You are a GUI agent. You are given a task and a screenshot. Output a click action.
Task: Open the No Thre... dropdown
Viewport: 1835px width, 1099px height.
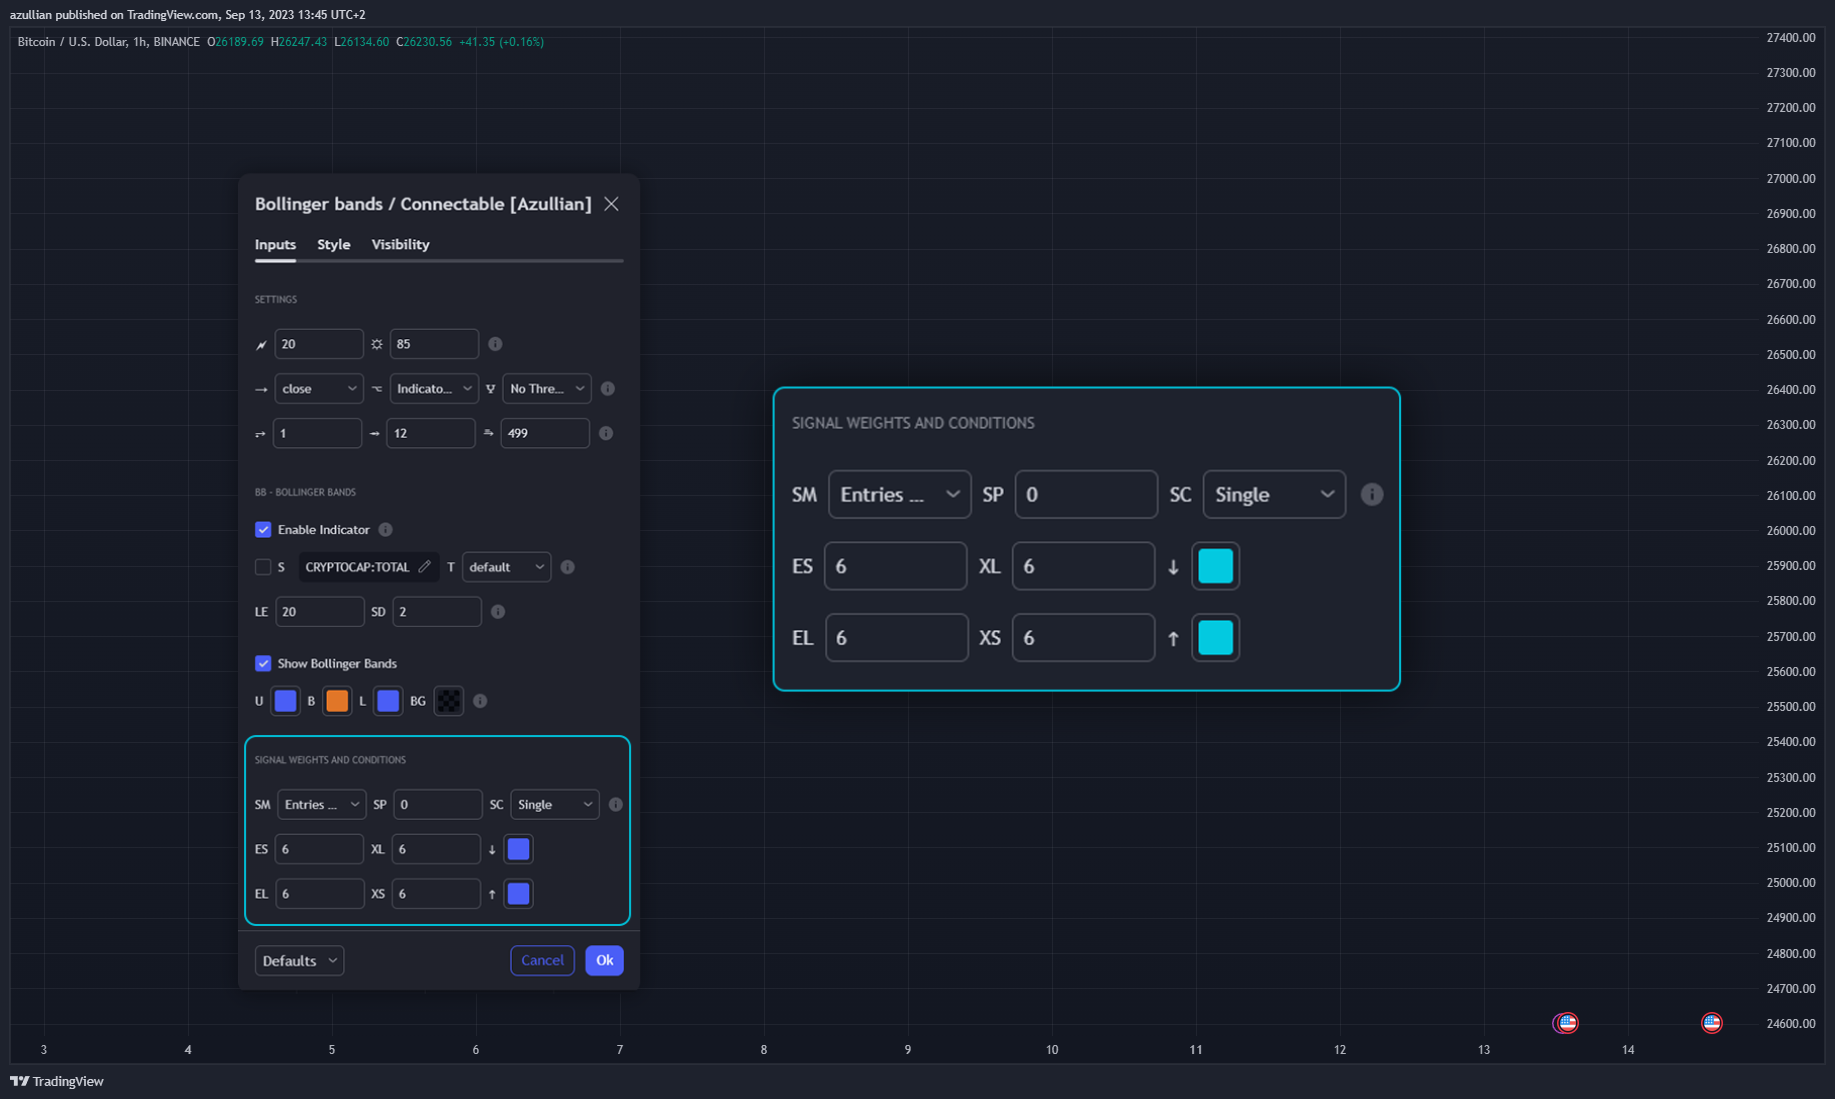546,388
